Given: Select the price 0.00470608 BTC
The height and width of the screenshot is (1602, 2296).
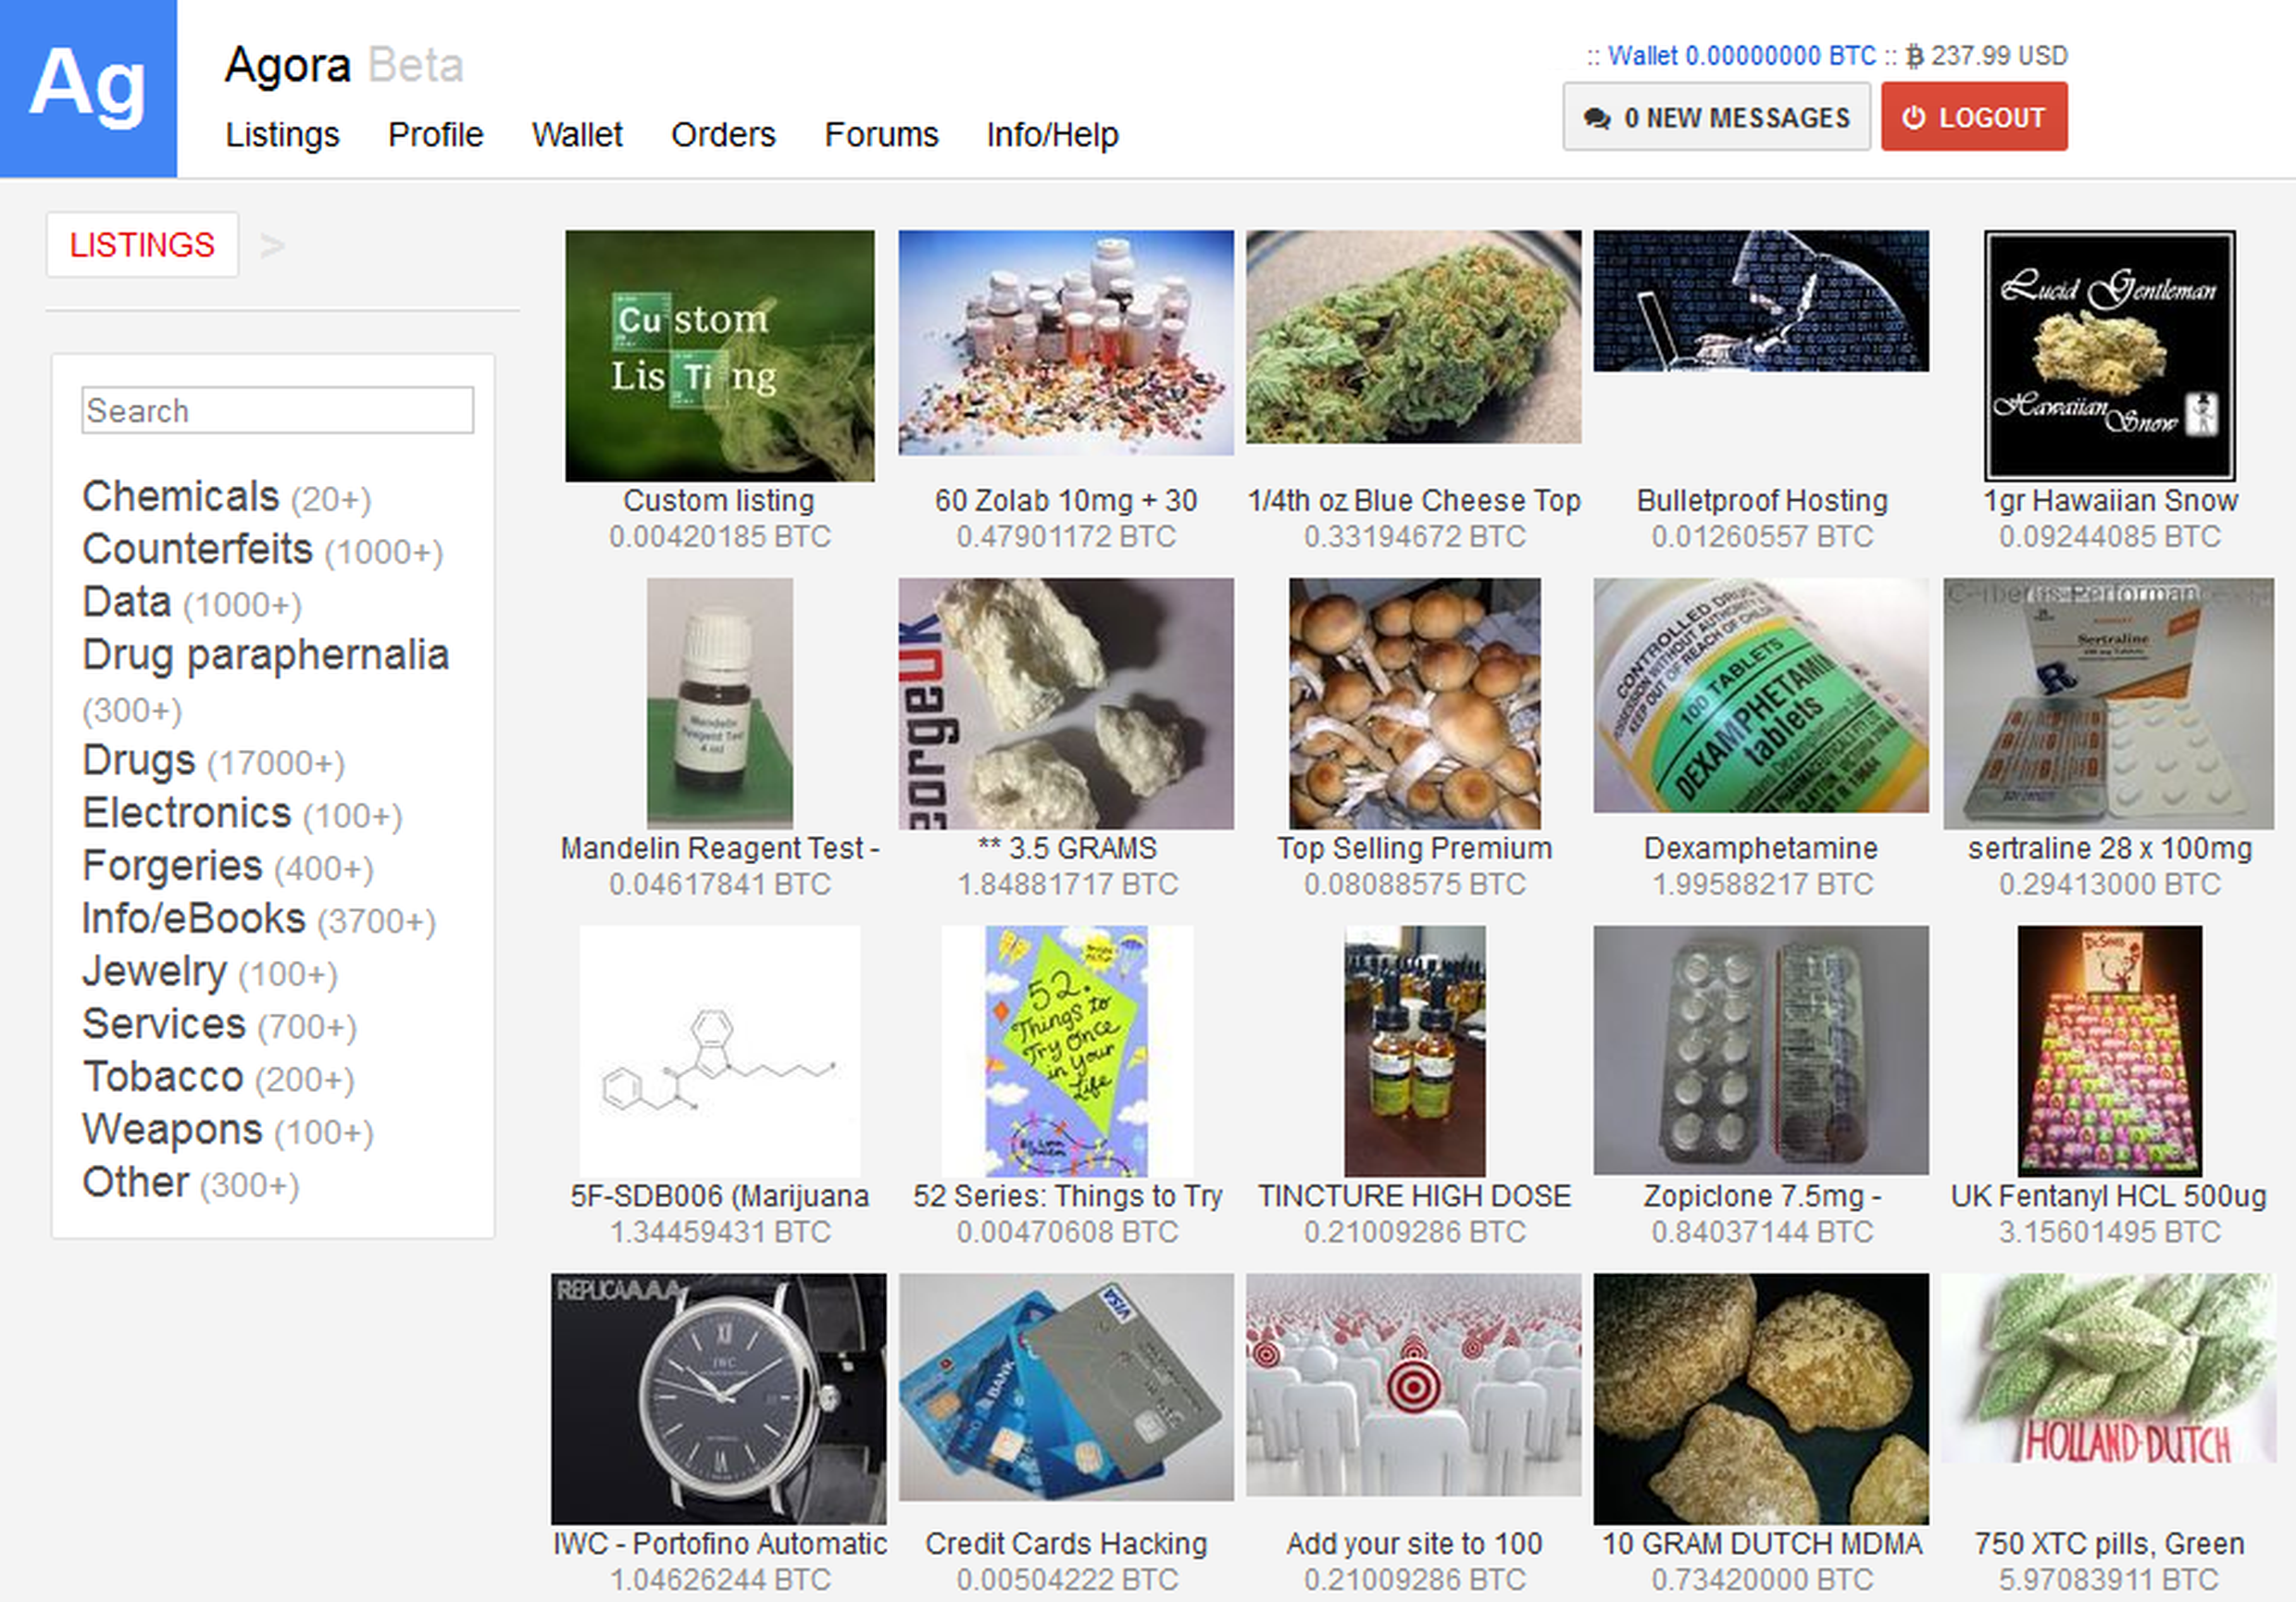Looking at the screenshot, I should pyautogui.click(x=1067, y=1232).
